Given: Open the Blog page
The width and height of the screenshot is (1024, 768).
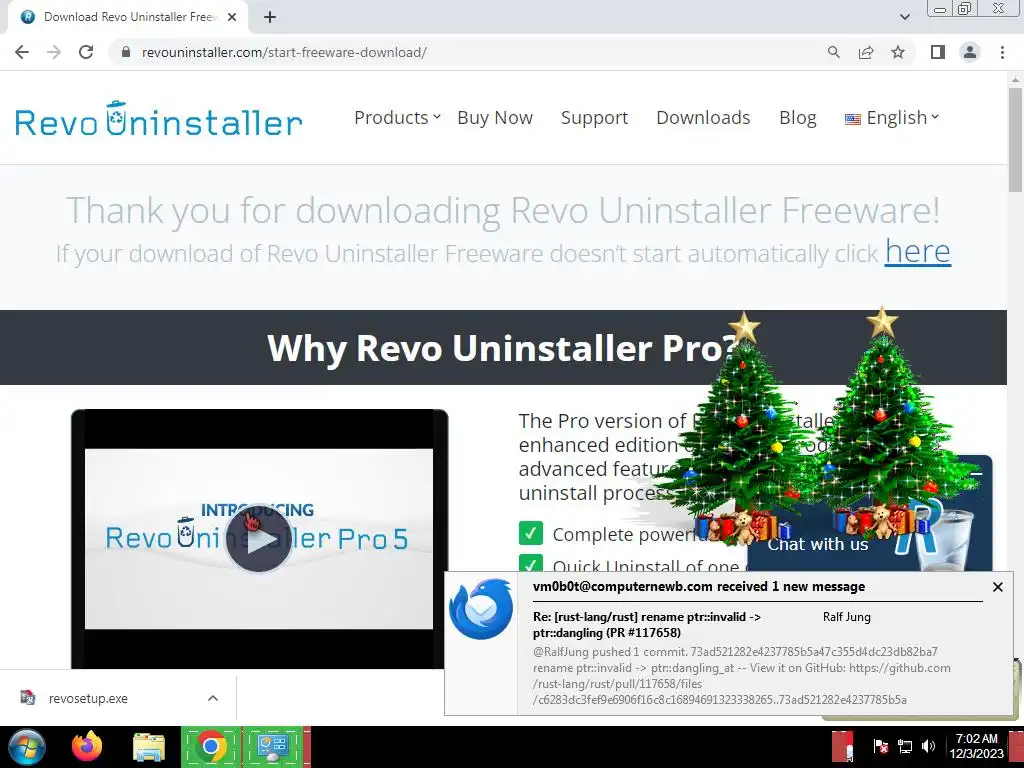Looking at the screenshot, I should 797,118.
